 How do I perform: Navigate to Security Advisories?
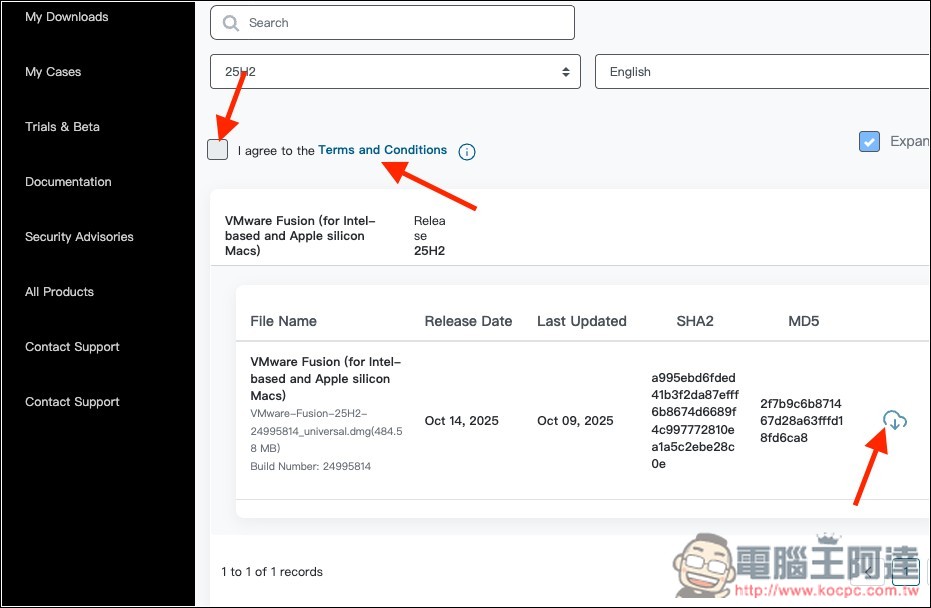click(x=79, y=237)
